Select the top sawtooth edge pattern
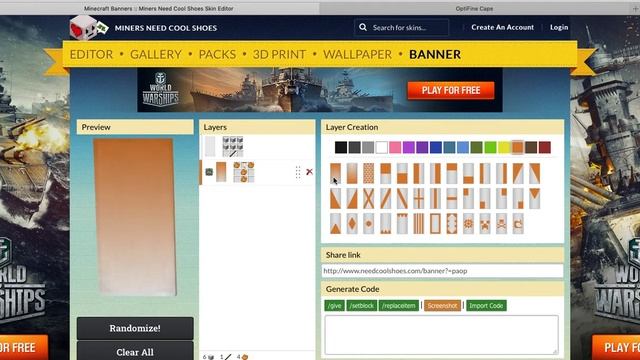This screenshot has width=640, height=360. click(402, 224)
